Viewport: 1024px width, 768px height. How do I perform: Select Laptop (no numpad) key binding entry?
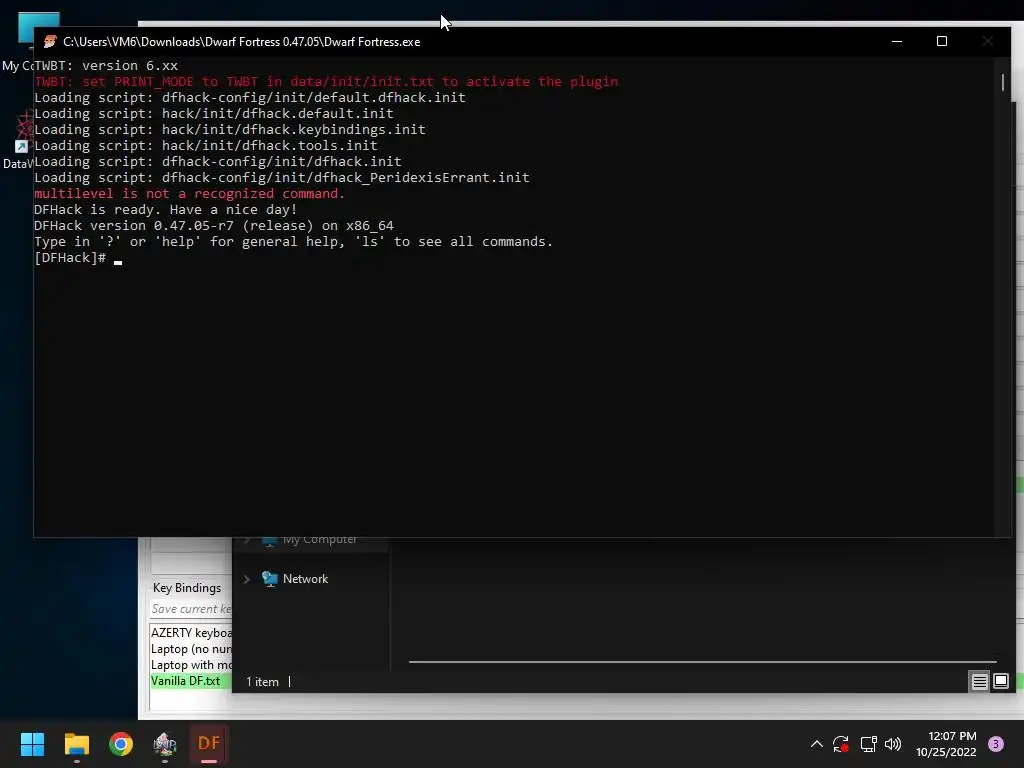click(x=190, y=649)
